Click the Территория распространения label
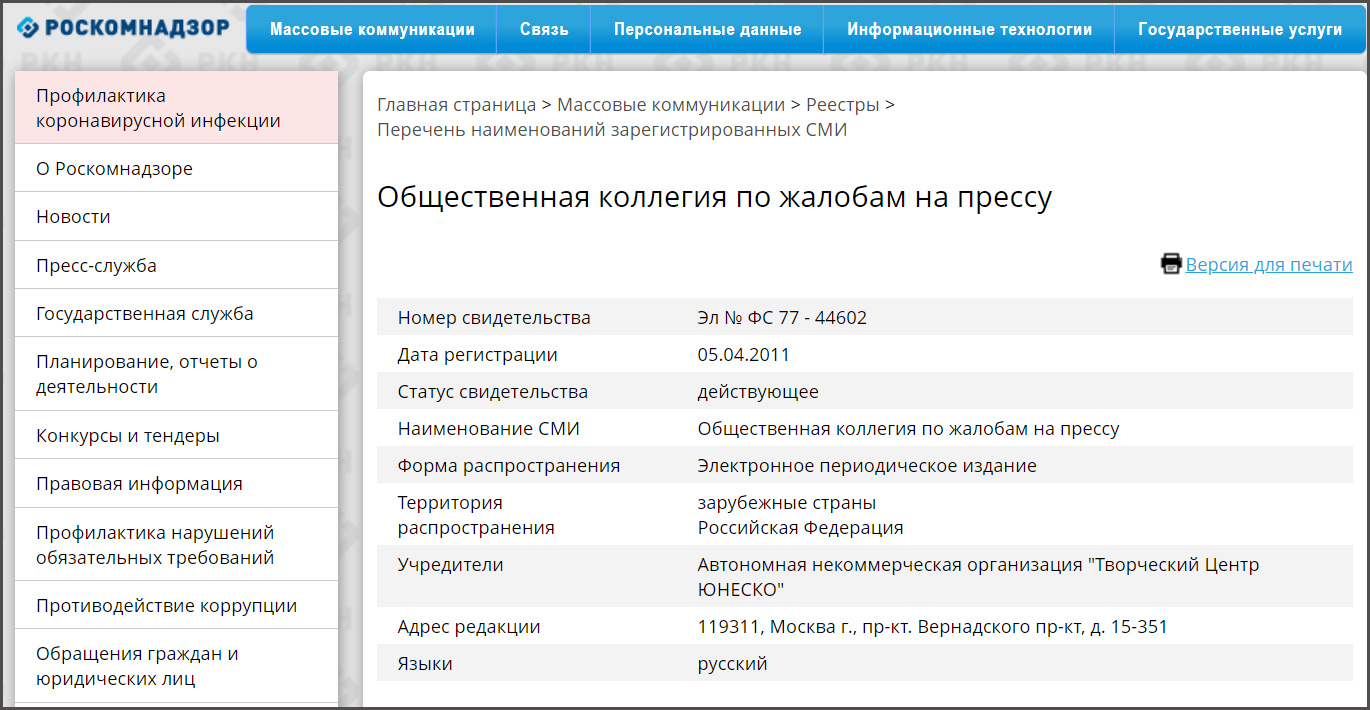 476,515
